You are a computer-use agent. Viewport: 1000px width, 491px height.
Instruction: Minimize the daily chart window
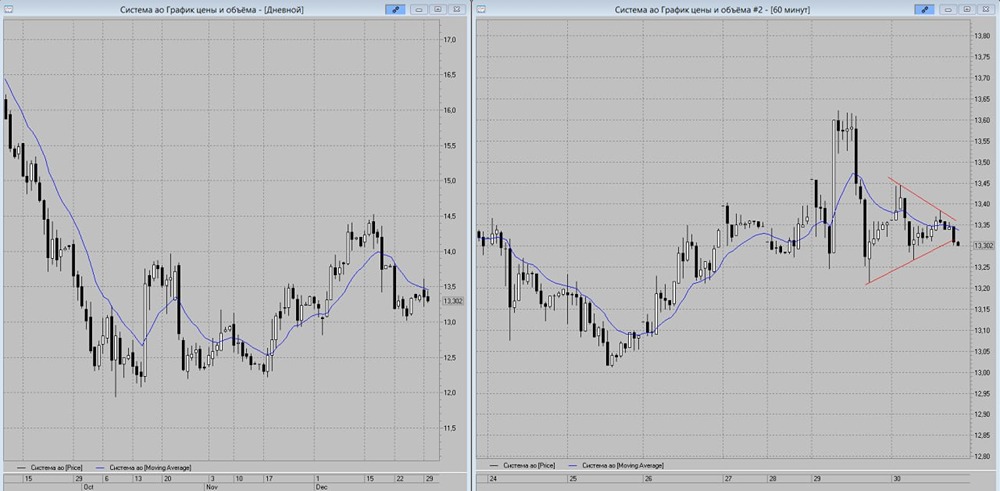click(419, 10)
